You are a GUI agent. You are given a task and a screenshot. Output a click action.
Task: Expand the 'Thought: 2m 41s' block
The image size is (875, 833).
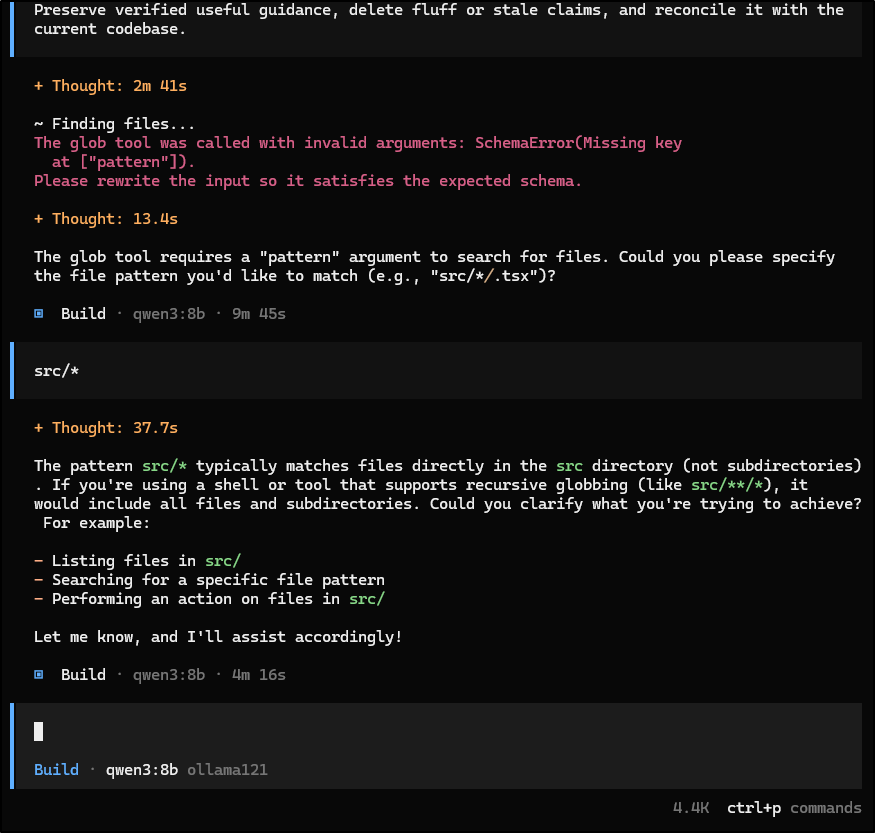[x=110, y=86]
